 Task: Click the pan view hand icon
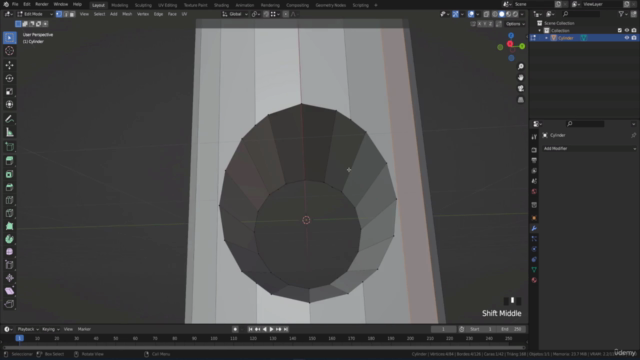520,78
